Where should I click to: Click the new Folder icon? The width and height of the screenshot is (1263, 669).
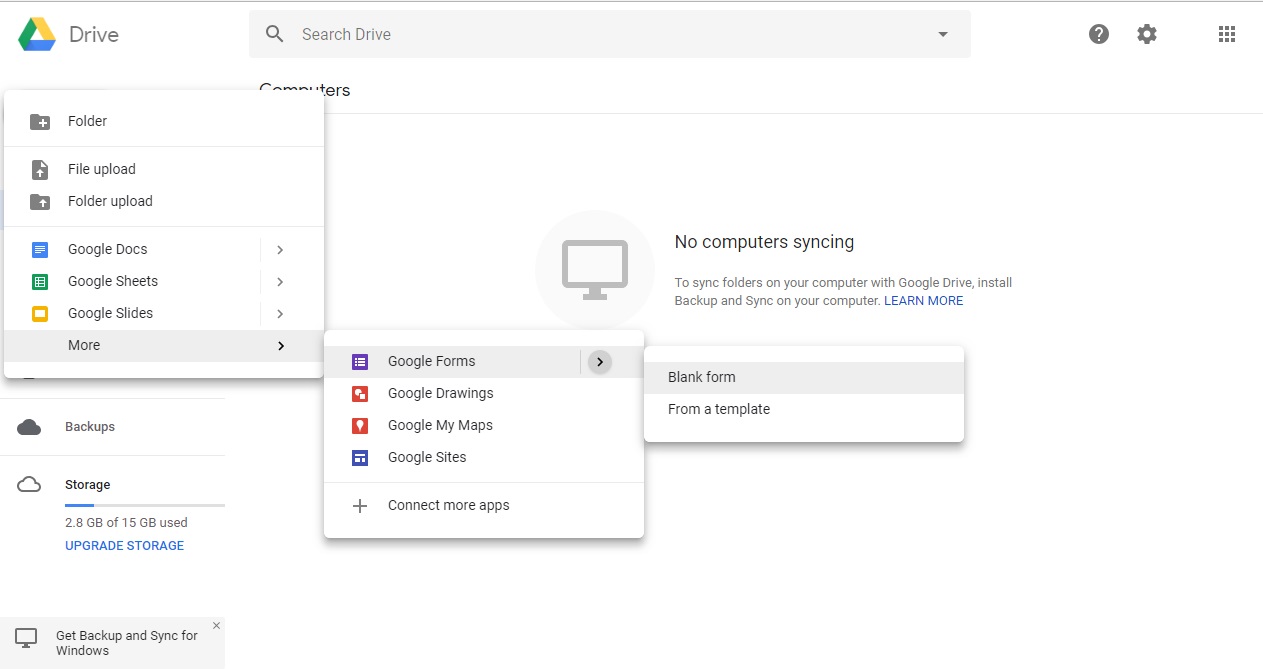click(40, 121)
